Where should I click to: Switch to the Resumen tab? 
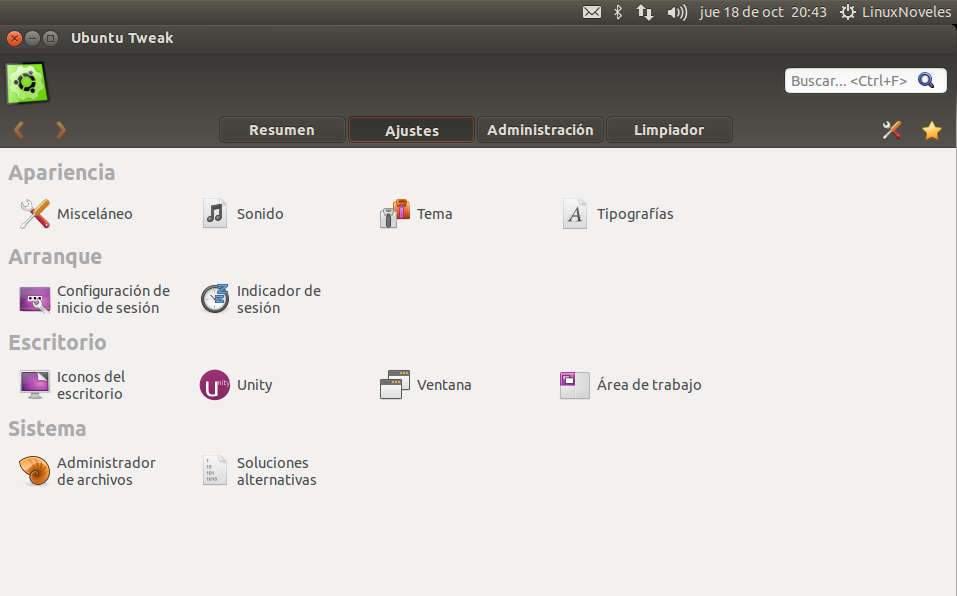pos(282,129)
